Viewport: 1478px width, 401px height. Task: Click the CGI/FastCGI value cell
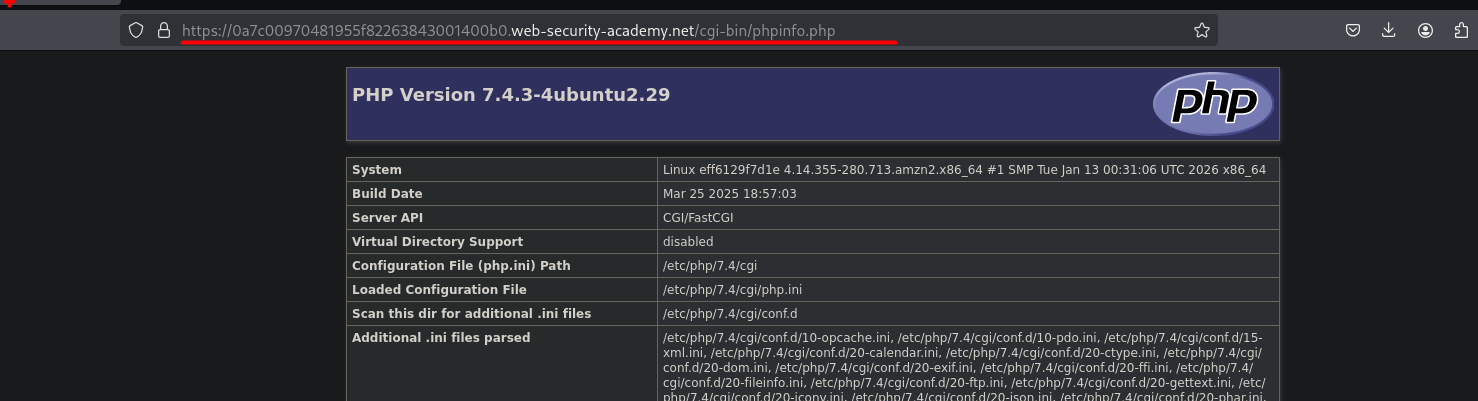click(x=698, y=218)
